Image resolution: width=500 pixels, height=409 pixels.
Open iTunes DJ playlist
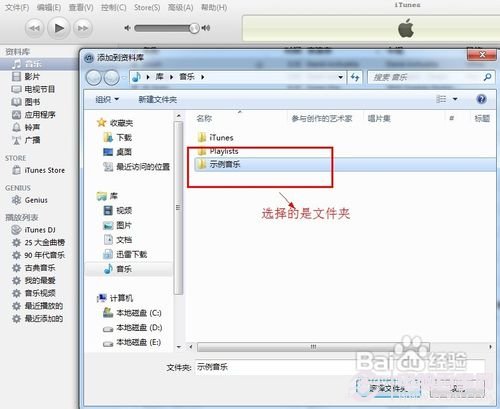coord(39,230)
